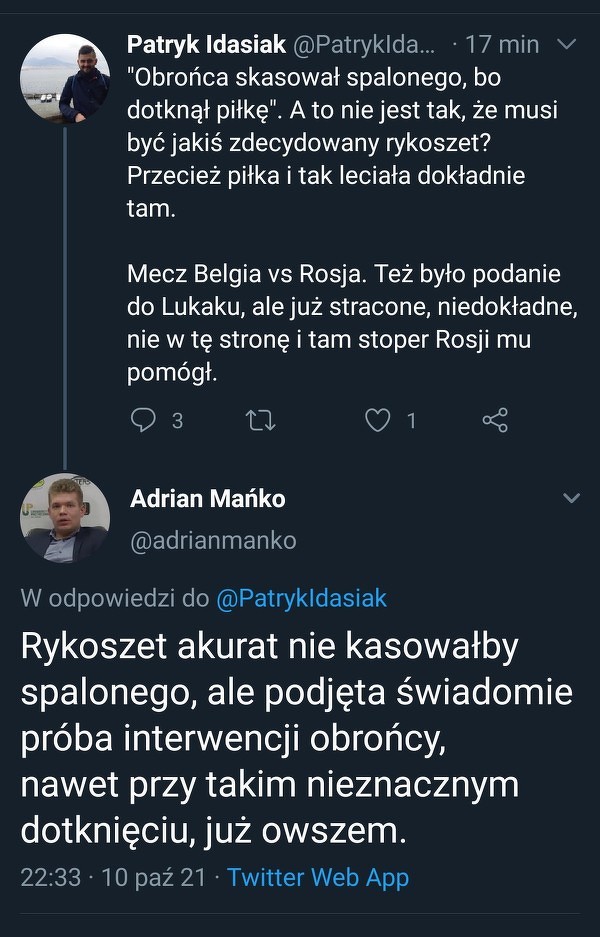Open the Twitter Web App source link
600x937 pixels.
coord(318,877)
